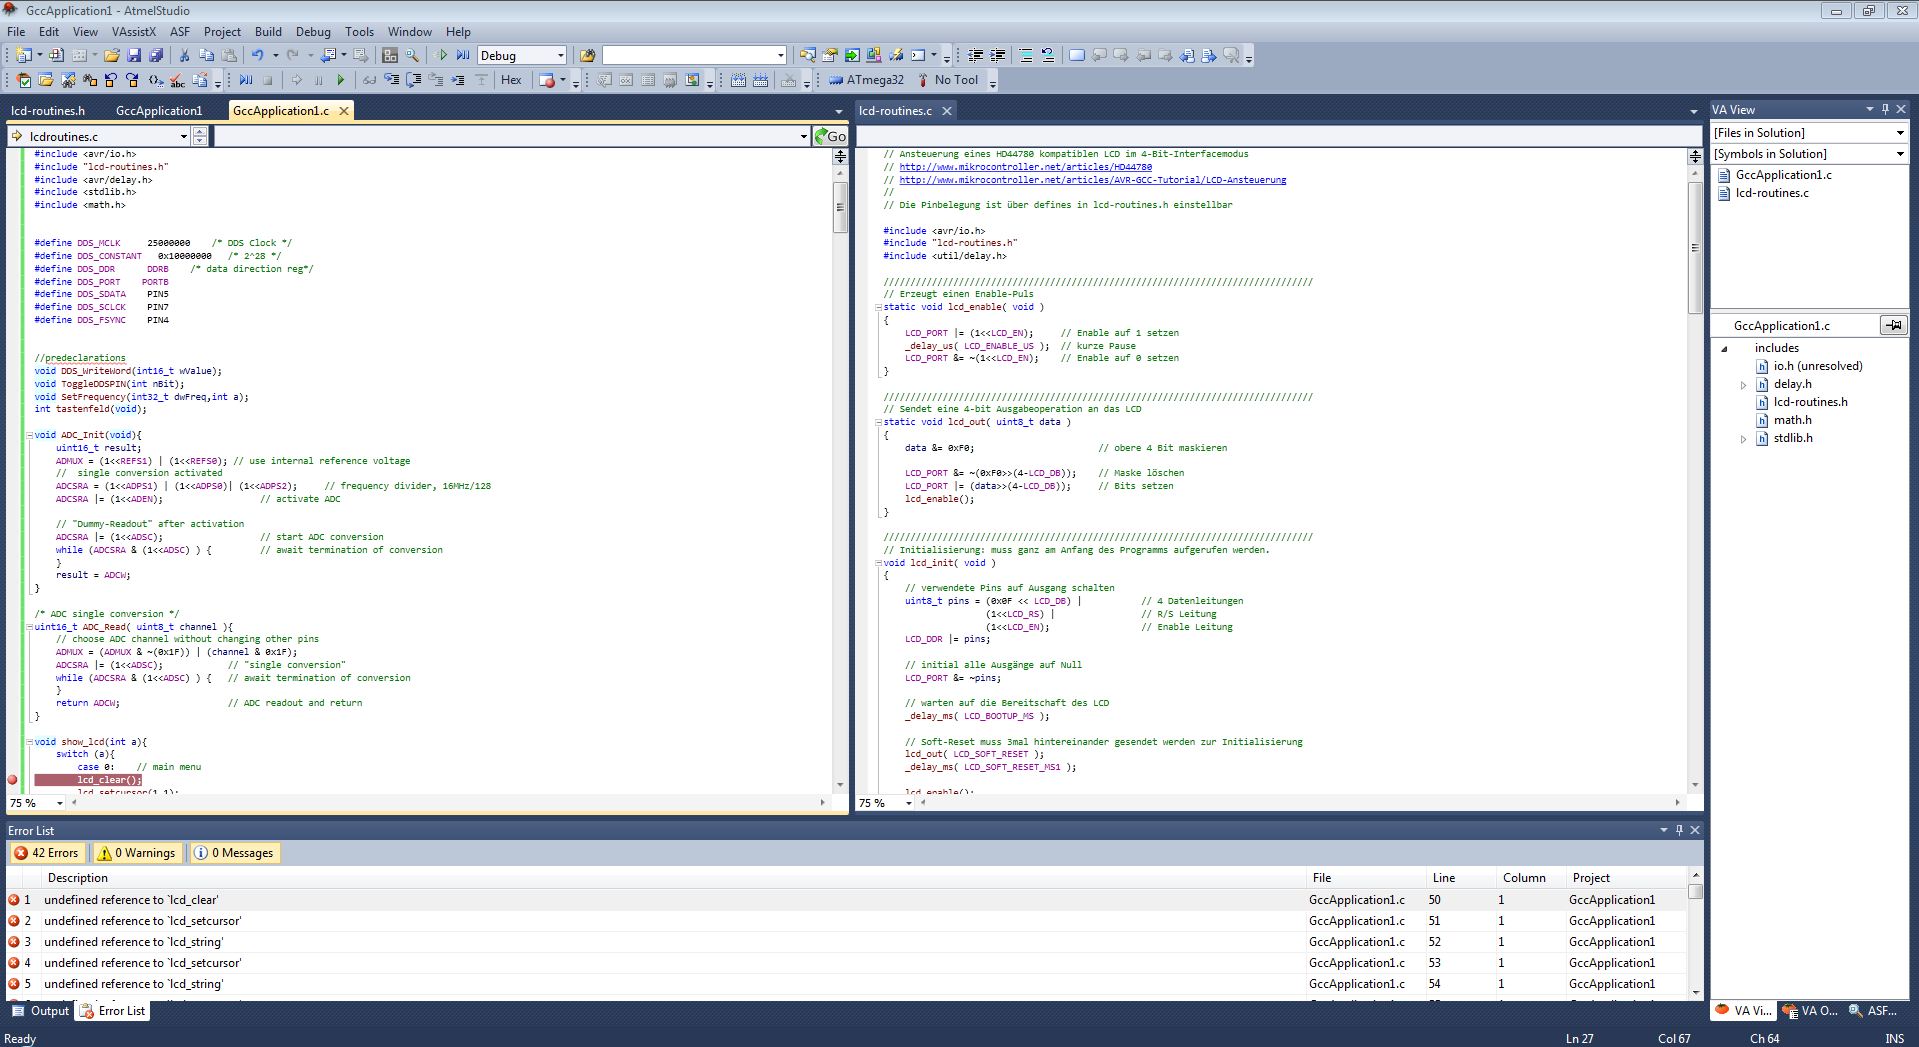Screen dimensions: 1919x1047
Task: Toggle Hex display in the debug toolbar
Action: (511, 79)
